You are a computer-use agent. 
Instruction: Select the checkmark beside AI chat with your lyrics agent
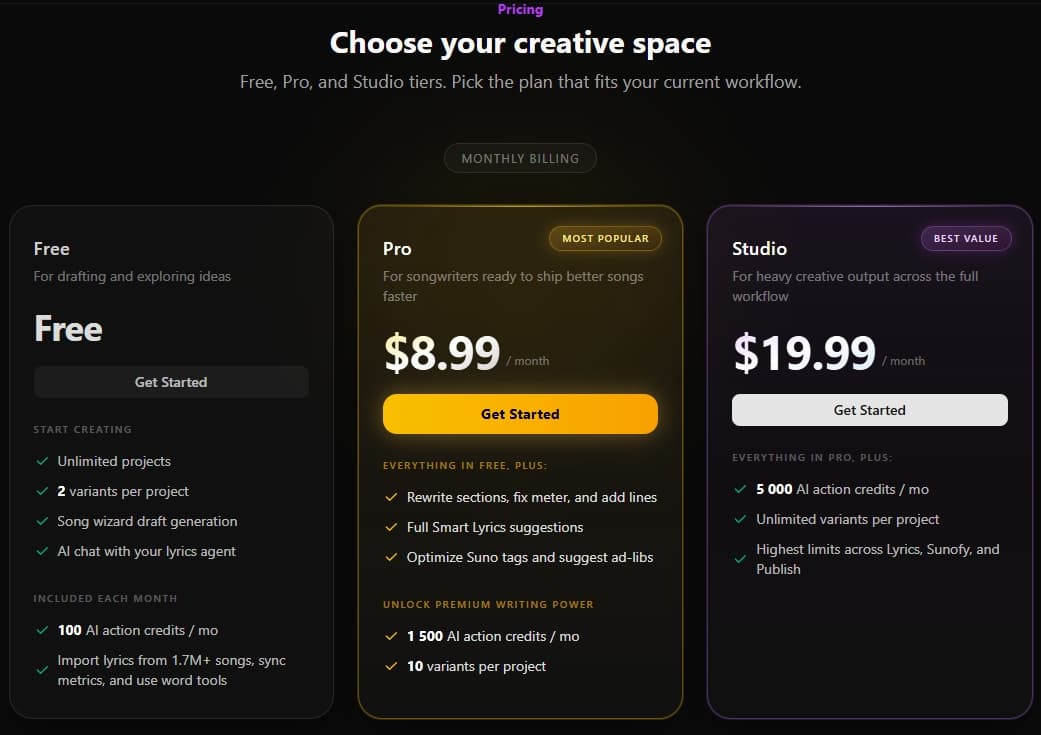pos(42,551)
